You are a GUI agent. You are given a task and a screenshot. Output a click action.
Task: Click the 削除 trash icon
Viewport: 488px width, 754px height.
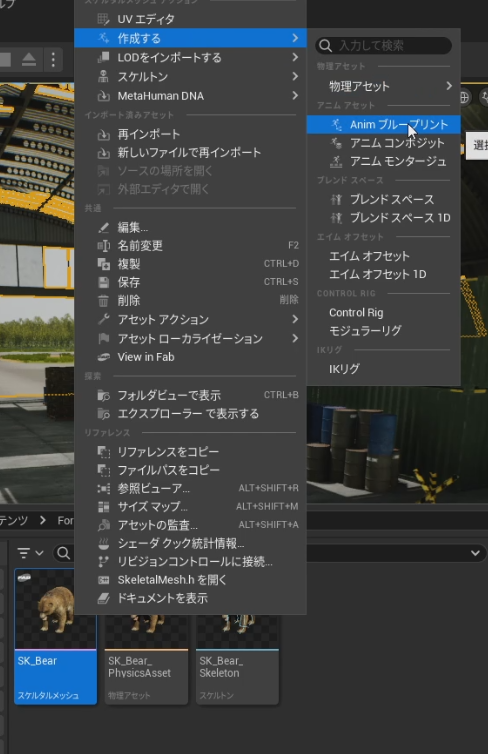(x=103, y=301)
